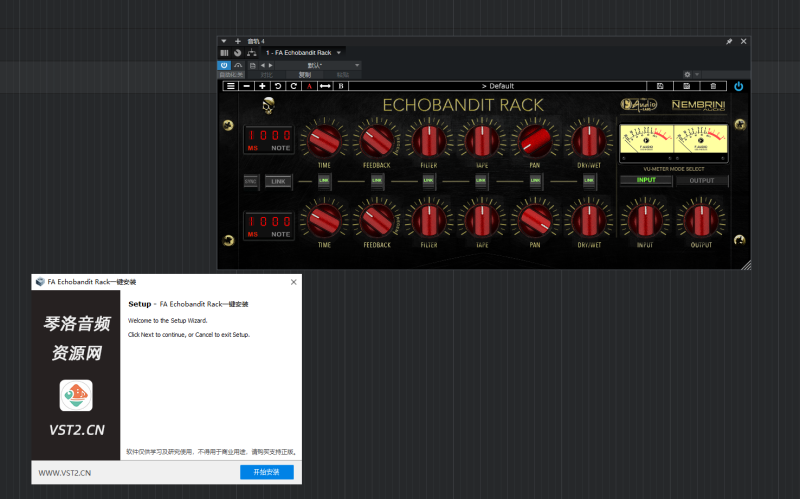The width and height of the screenshot is (800, 499).
Task: Click the redo arrow in Echobandit toolbar
Action: [293, 86]
